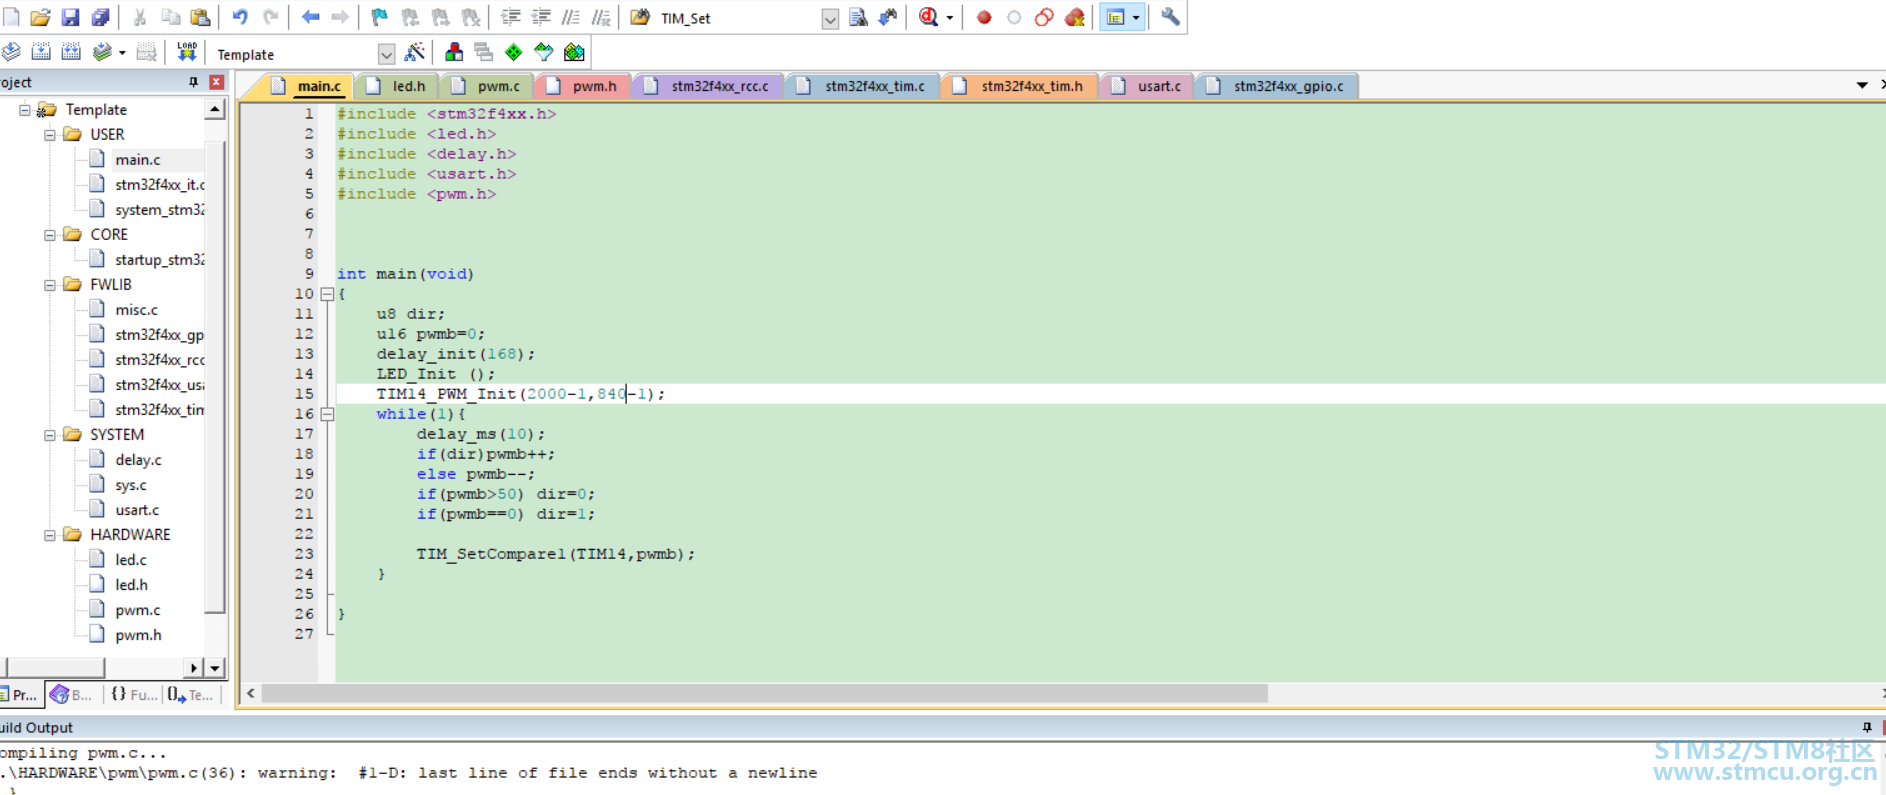The image size is (1886, 795).
Task: Open Configuration wrench icon
Action: pyautogui.click(x=1170, y=17)
